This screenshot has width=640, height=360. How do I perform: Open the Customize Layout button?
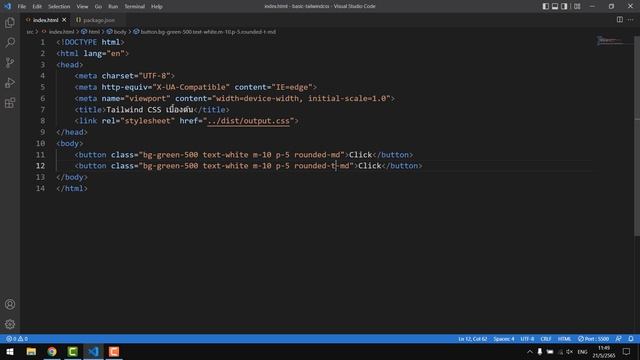pos(577,6)
